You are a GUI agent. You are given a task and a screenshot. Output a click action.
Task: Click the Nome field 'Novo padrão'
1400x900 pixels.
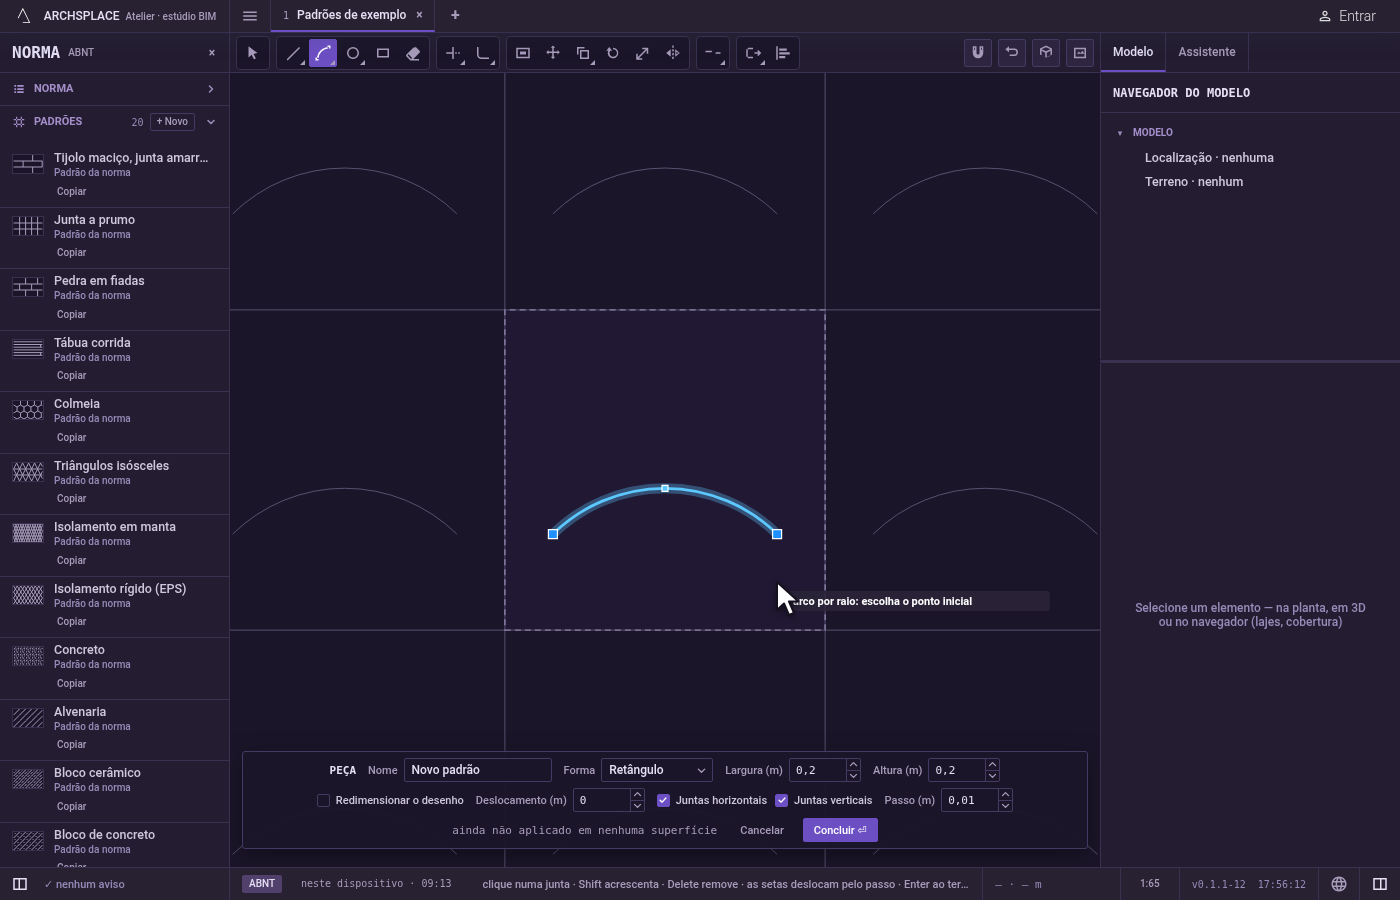click(x=478, y=770)
